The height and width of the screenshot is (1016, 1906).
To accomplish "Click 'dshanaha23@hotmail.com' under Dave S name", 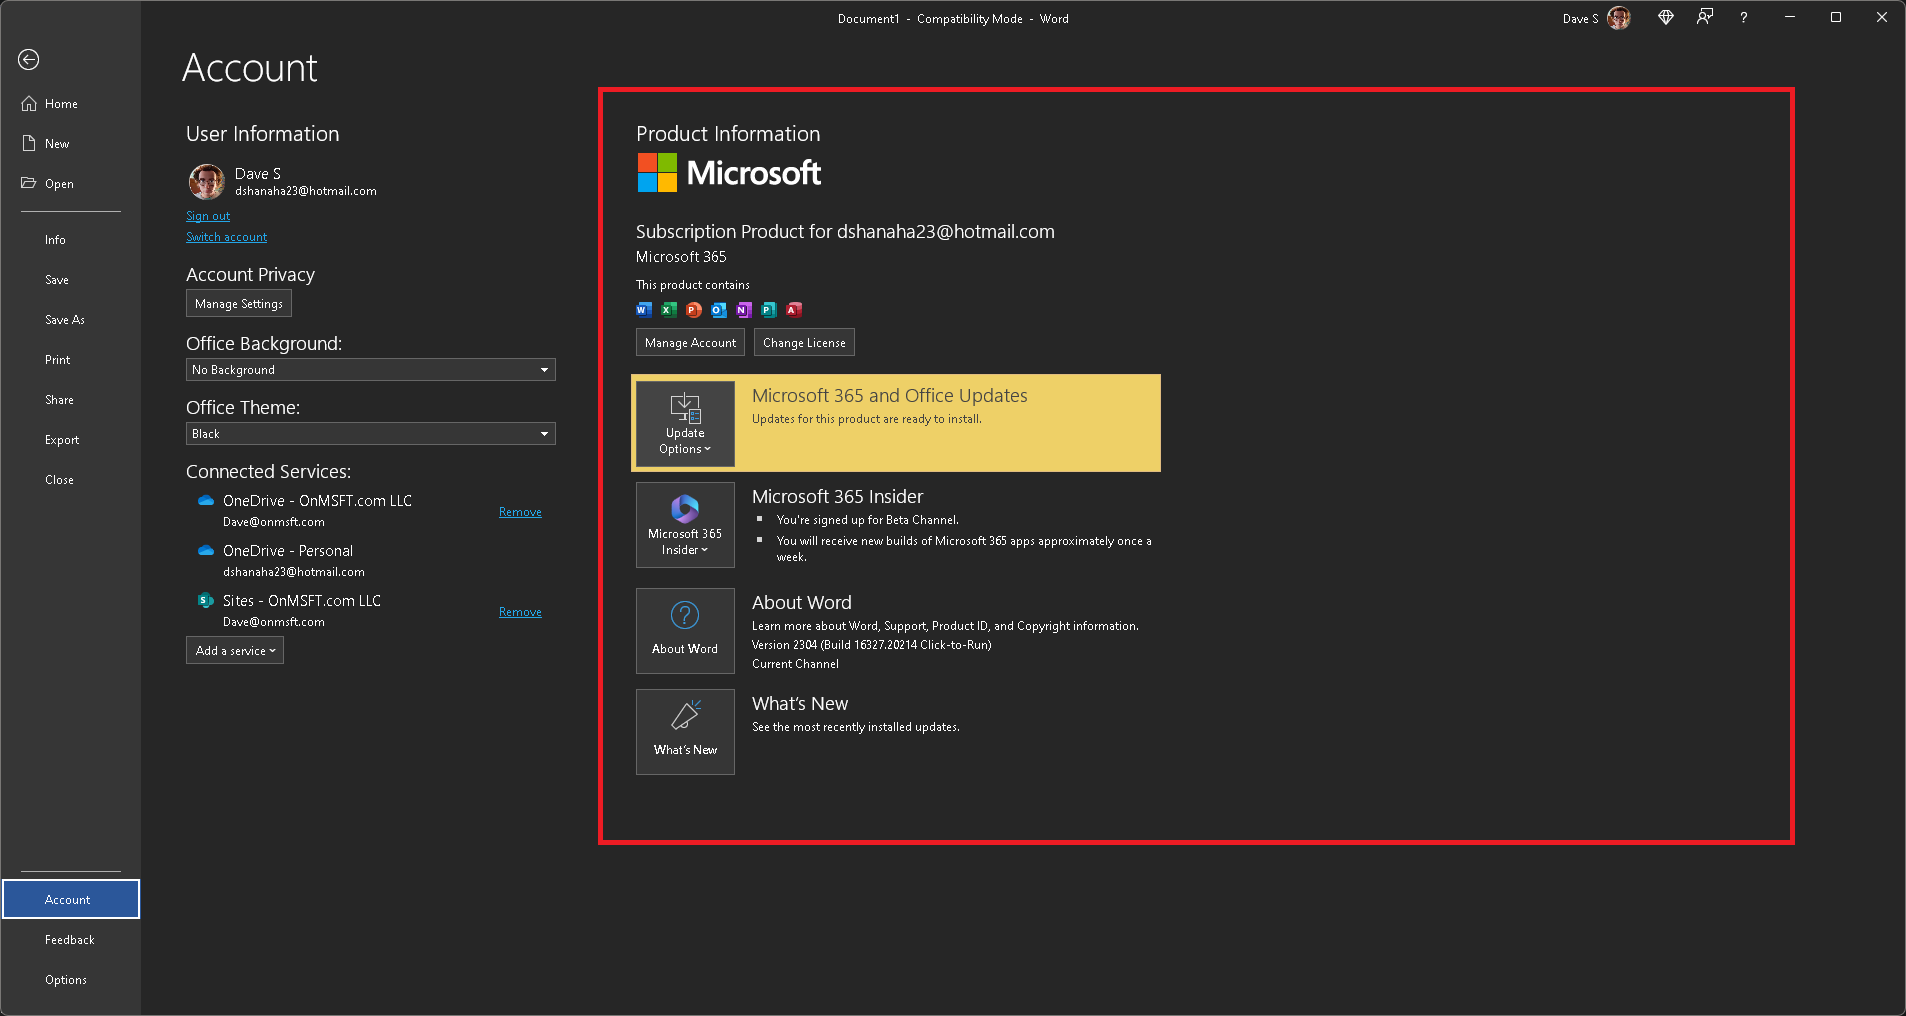I will tap(306, 191).
